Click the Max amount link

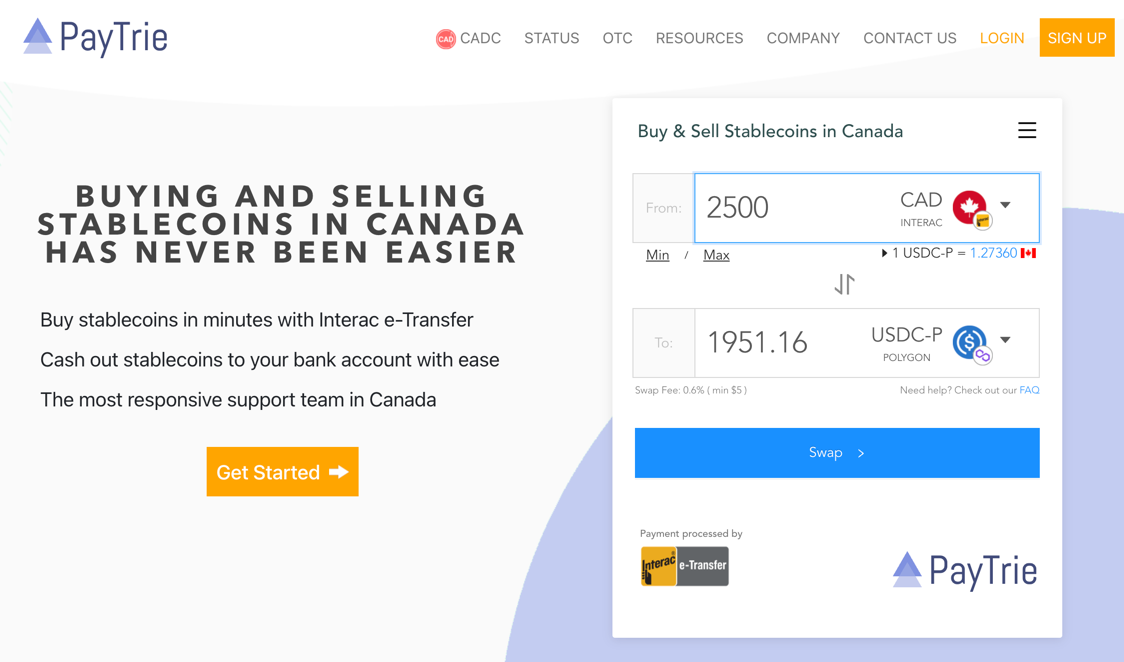pos(716,255)
